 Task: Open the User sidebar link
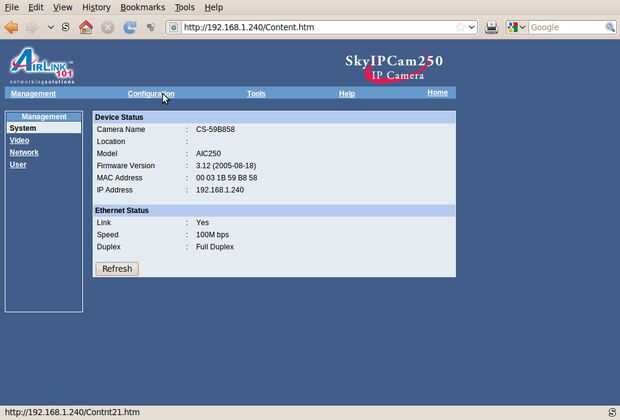(18, 164)
